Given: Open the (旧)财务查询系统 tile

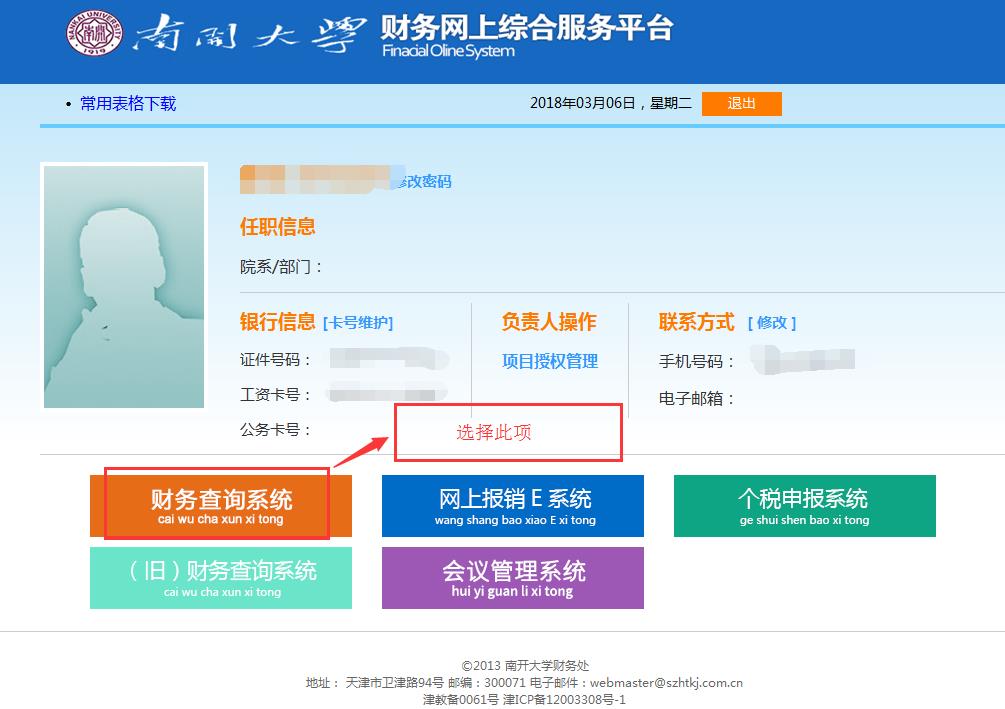Looking at the screenshot, I should (221, 577).
